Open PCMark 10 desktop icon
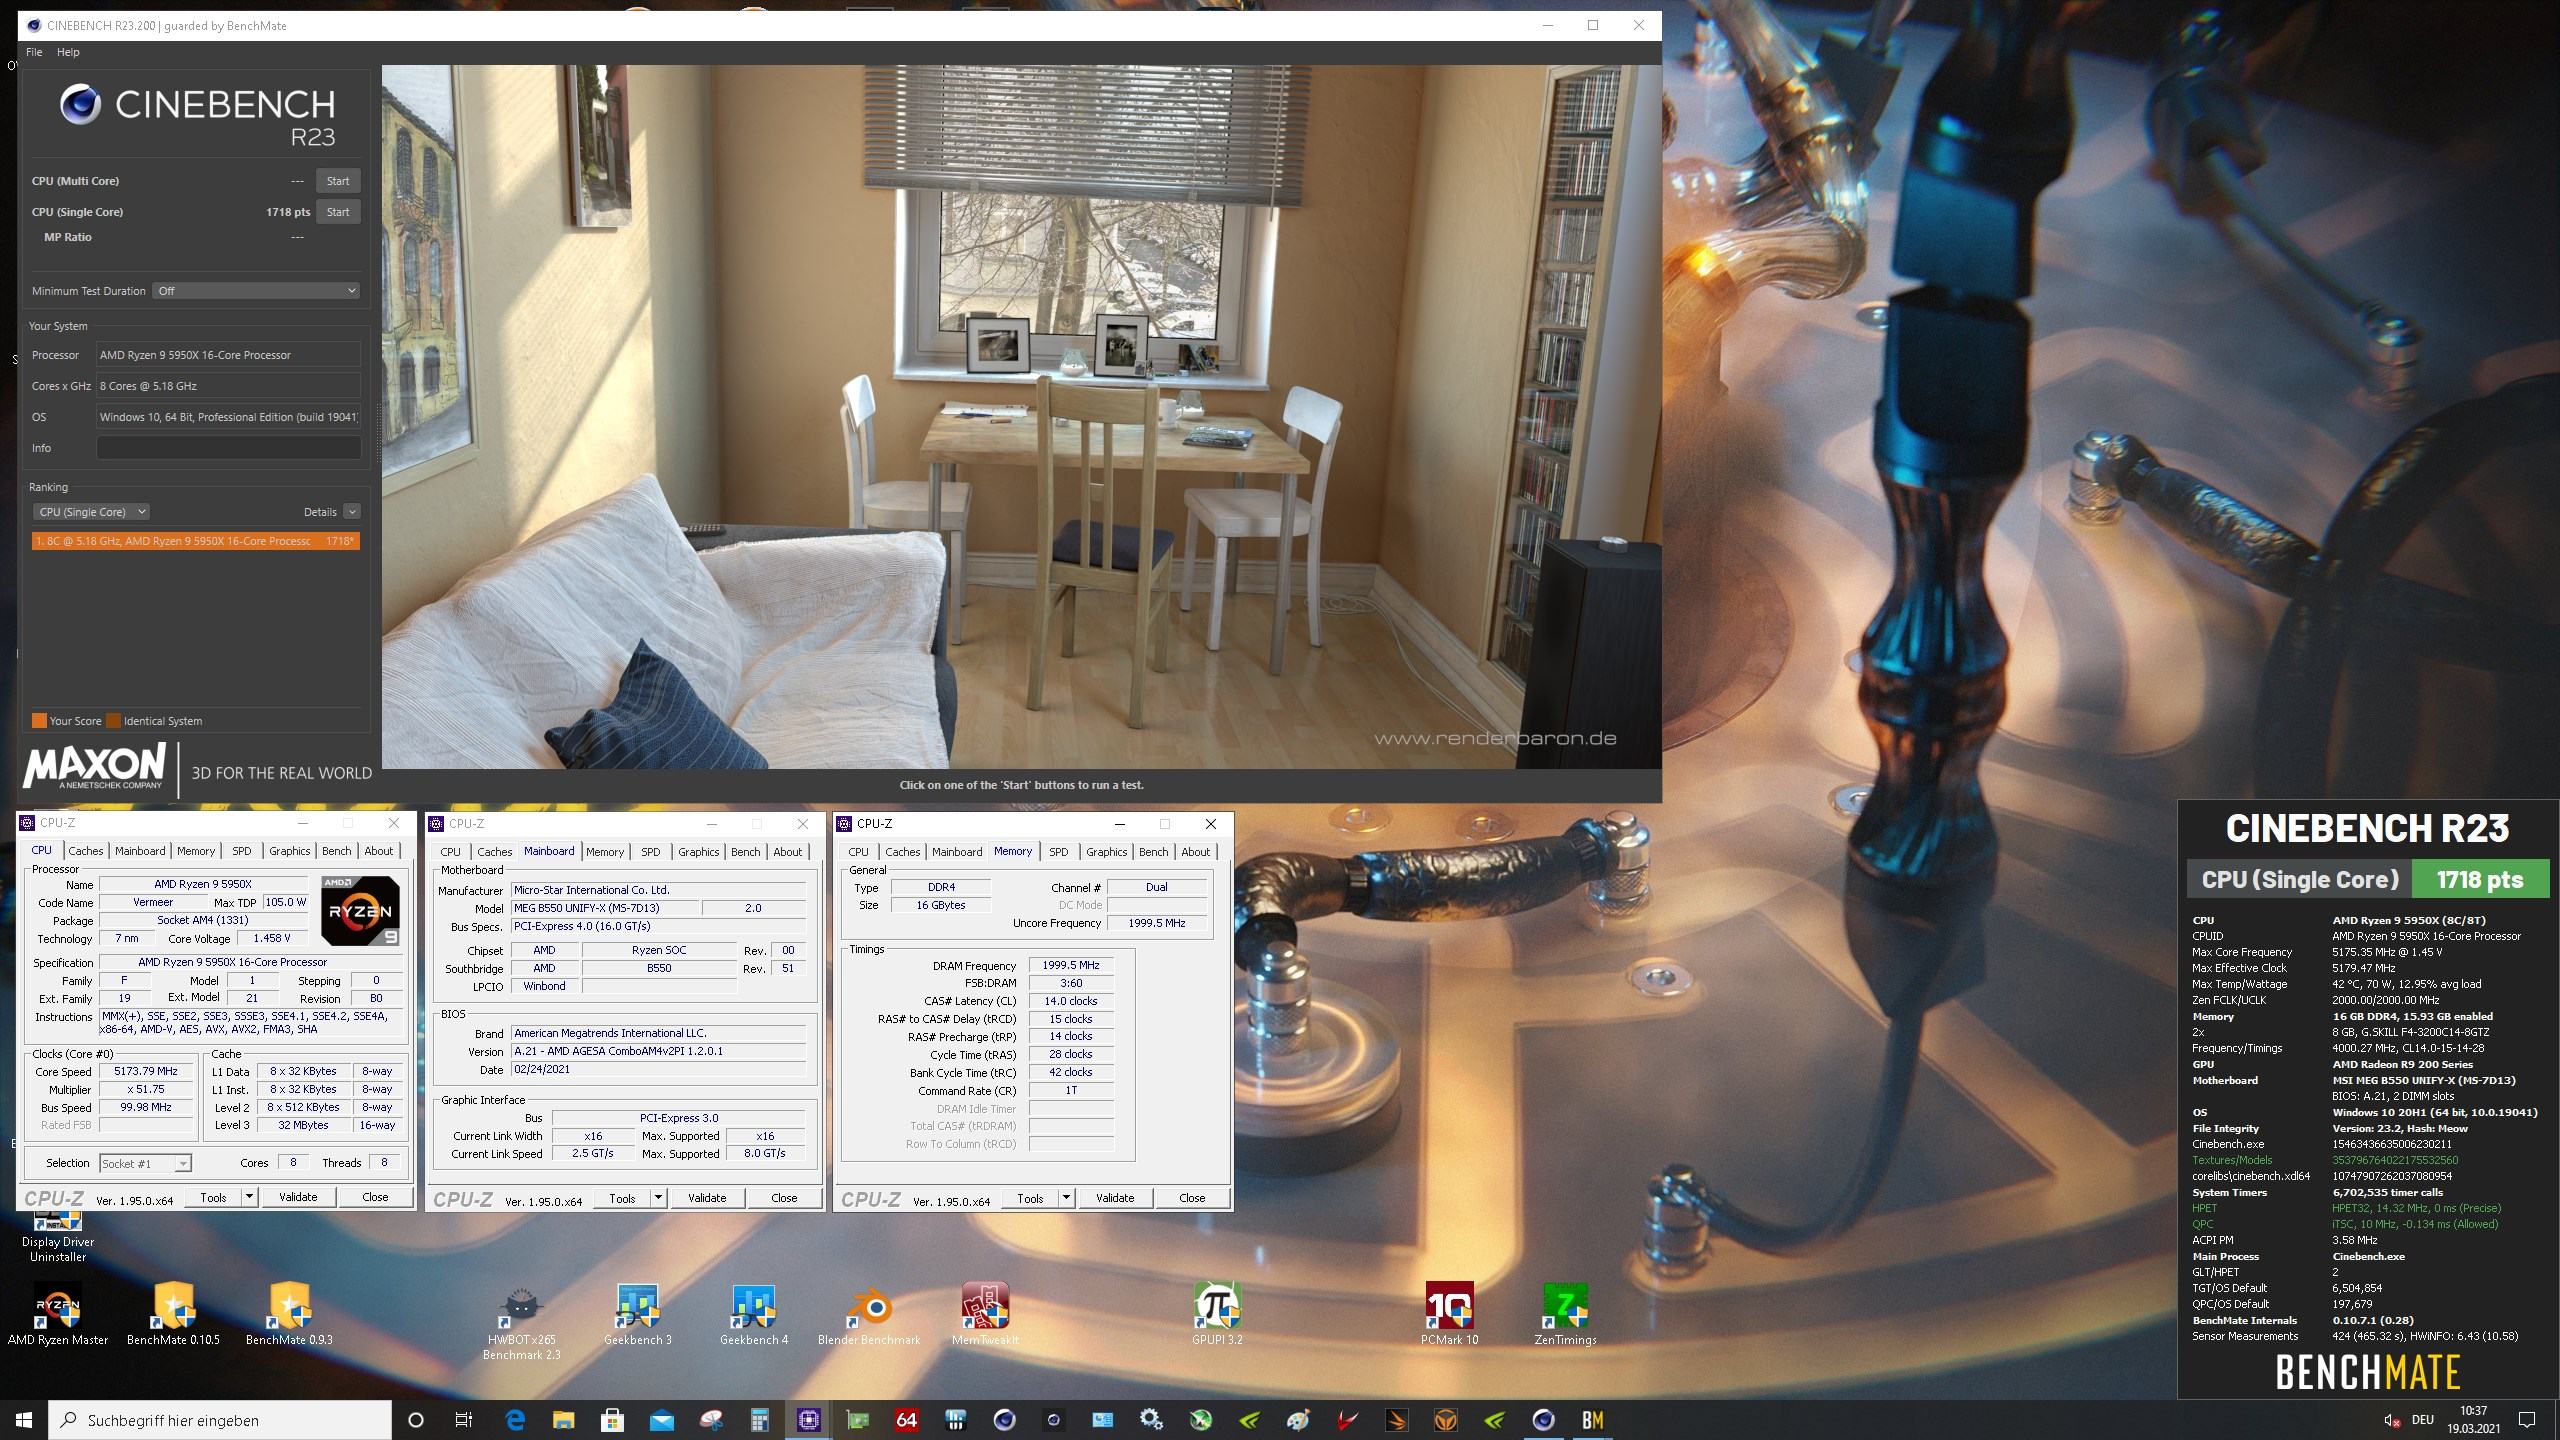Image resolution: width=2560 pixels, height=1440 pixels. tap(1449, 1312)
